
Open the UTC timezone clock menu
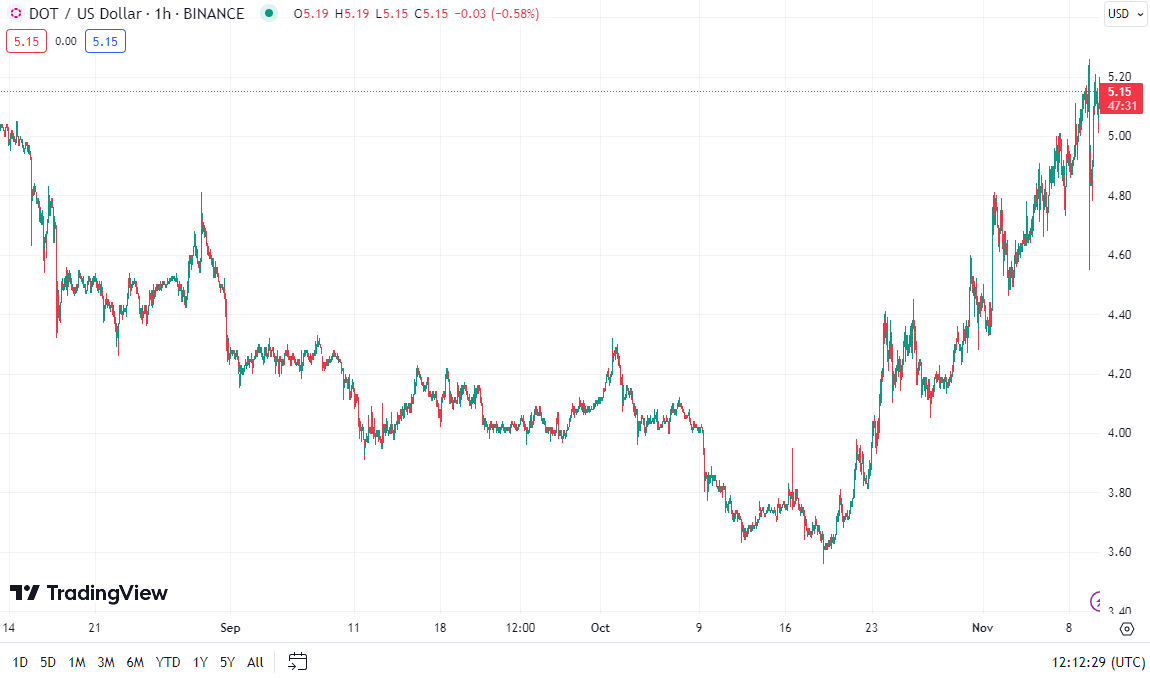(1098, 662)
